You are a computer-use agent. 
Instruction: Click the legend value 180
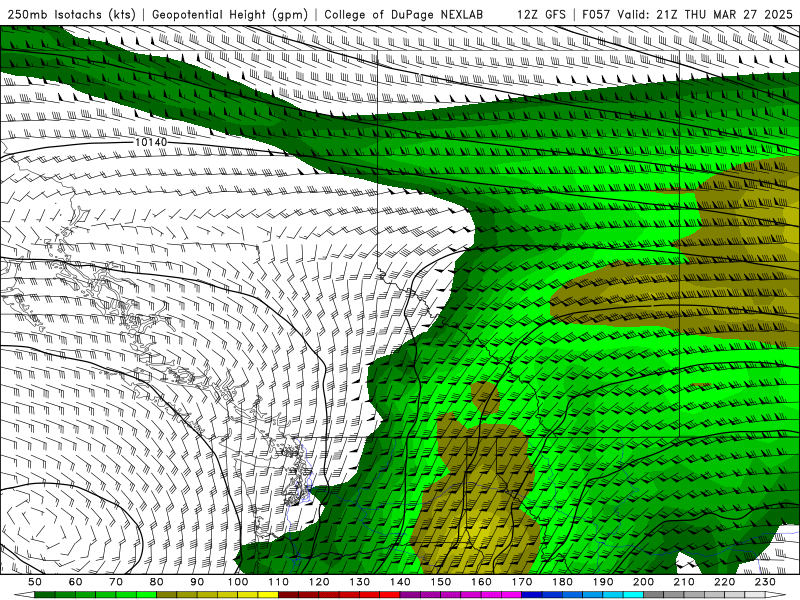click(562, 582)
